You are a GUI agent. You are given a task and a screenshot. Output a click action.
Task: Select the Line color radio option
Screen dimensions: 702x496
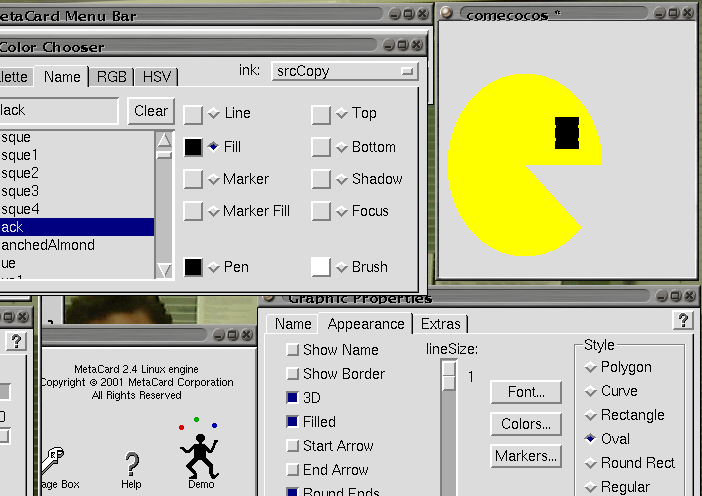[x=214, y=113]
